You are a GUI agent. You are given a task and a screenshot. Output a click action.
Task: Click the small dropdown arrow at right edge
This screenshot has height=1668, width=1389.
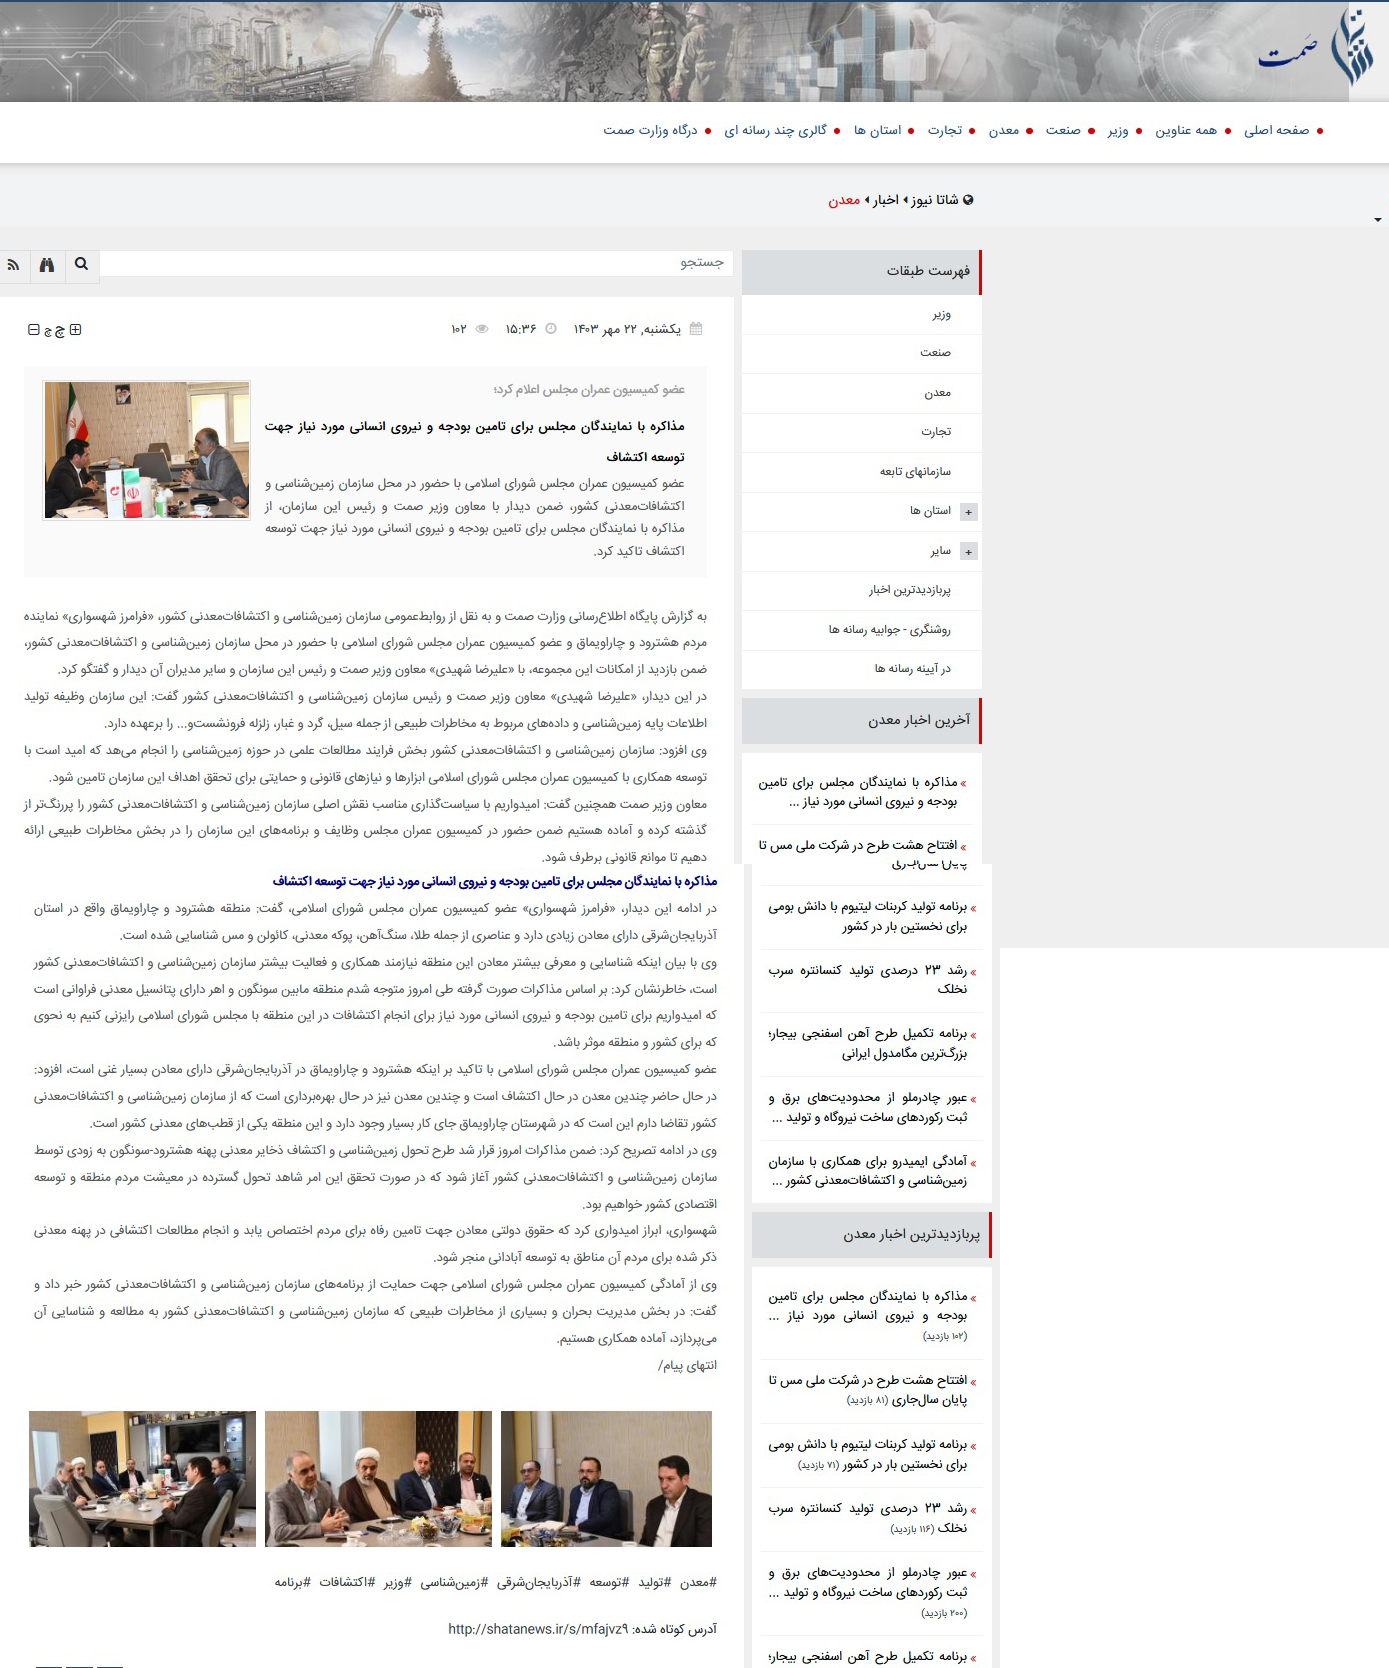pos(1378,220)
